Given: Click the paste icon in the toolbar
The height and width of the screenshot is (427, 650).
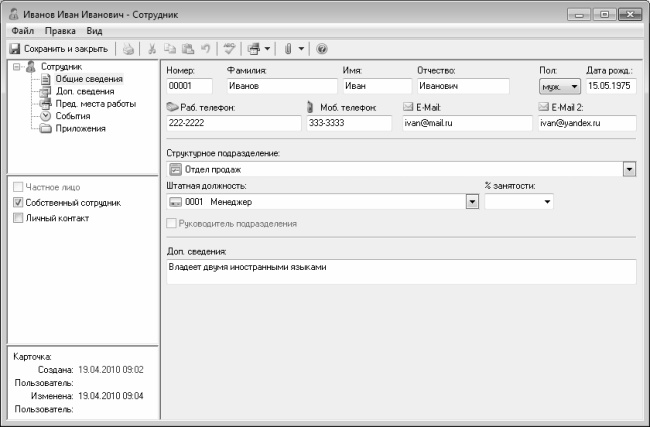Looking at the screenshot, I should coord(187,48).
